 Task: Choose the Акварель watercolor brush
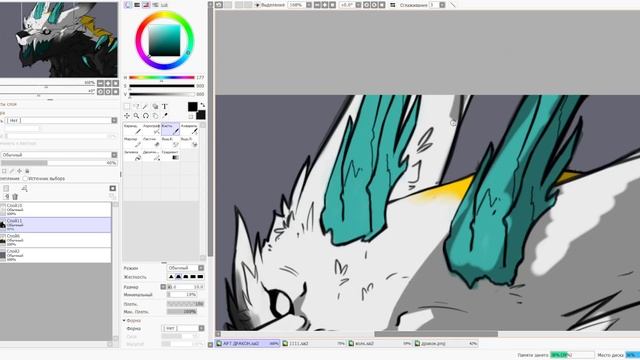click(189, 129)
